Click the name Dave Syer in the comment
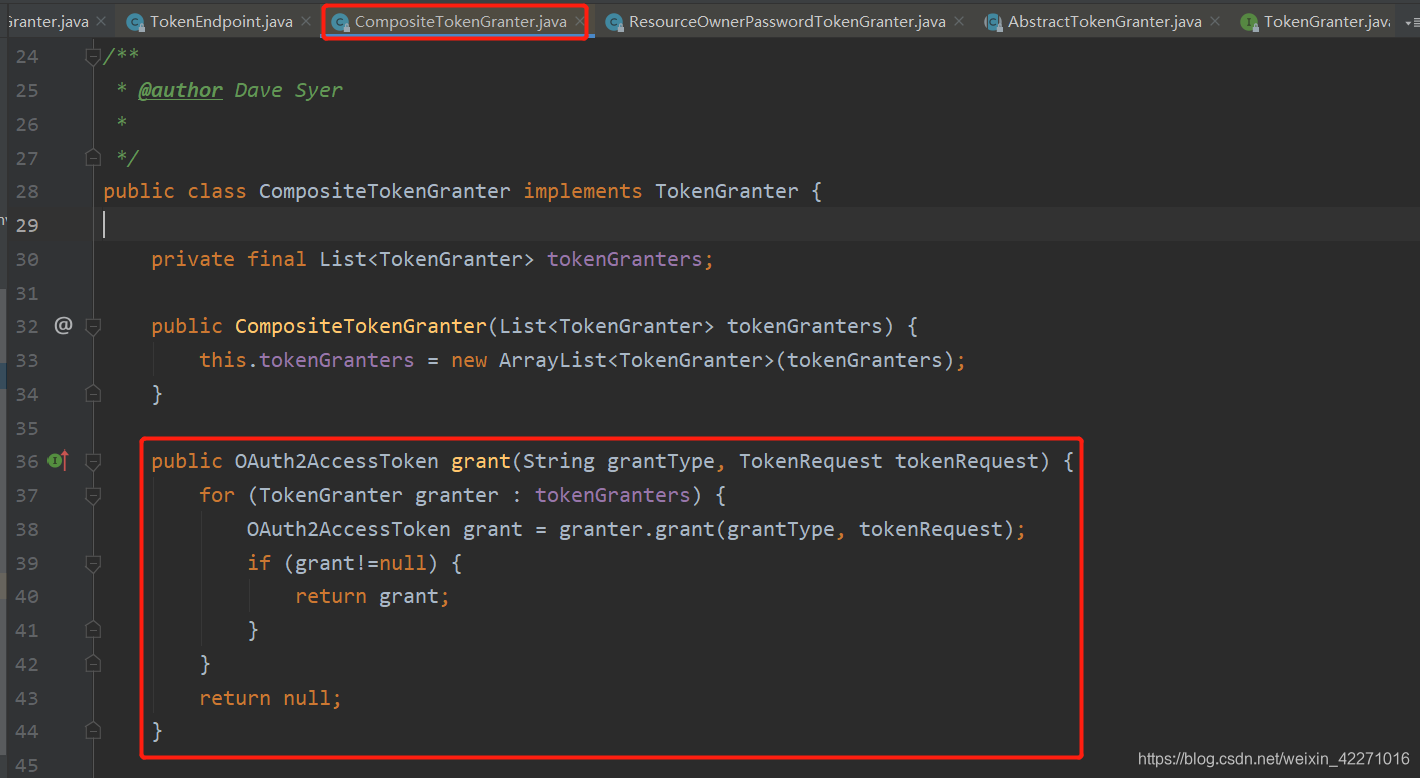The height and width of the screenshot is (778, 1420). point(289,90)
